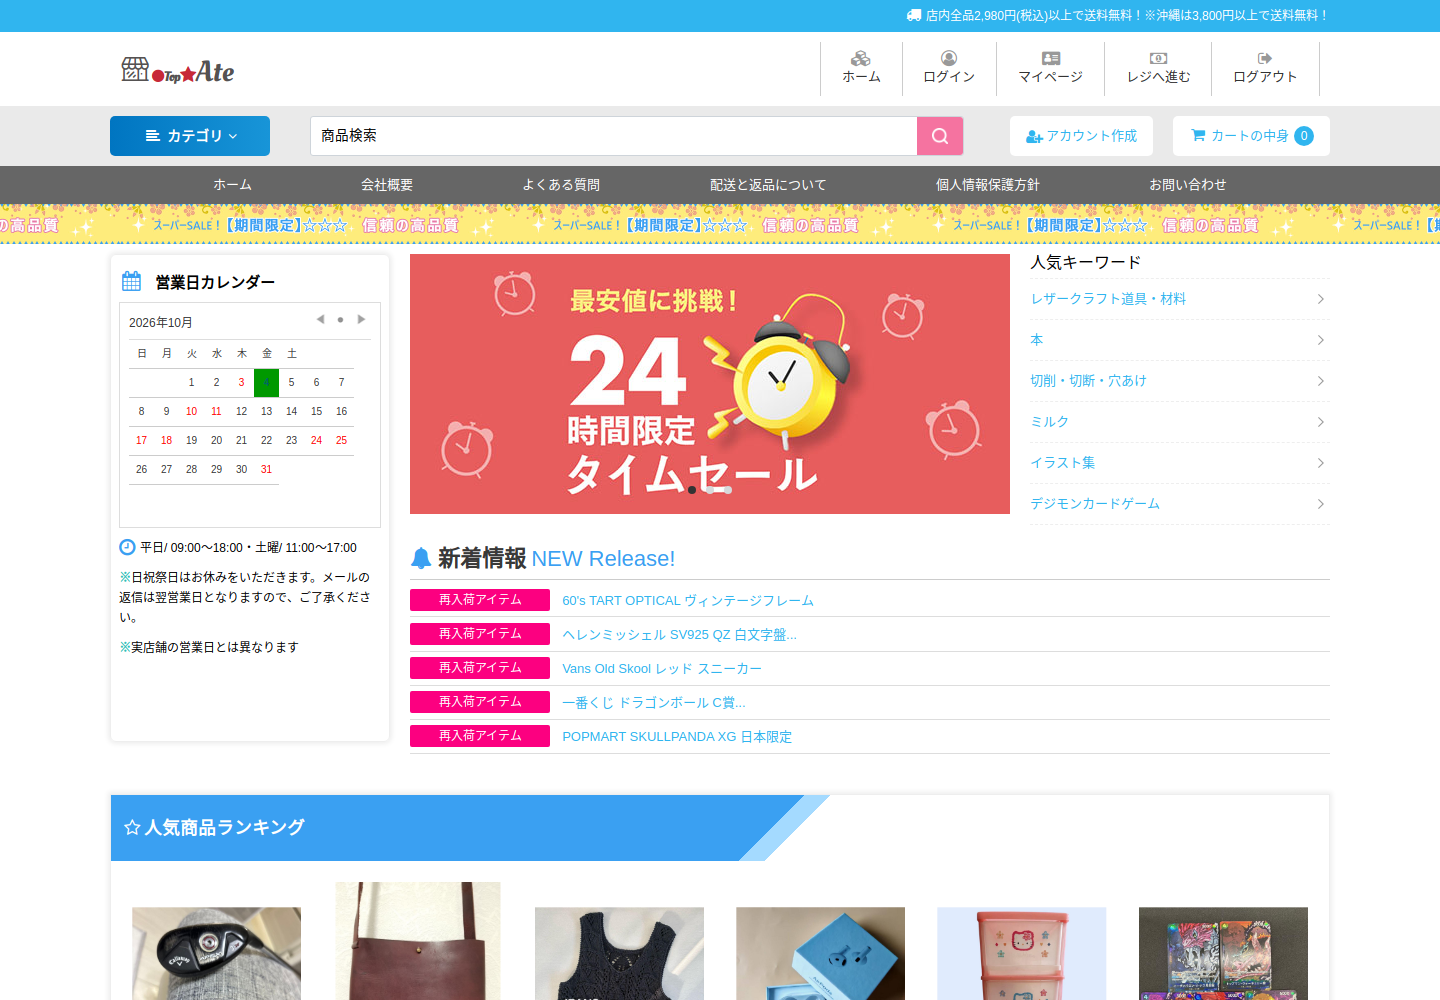The height and width of the screenshot is (1000, 1440).
Task: Click the Hello Kitty pink box thumbnail
Action: pos(1022,953)
